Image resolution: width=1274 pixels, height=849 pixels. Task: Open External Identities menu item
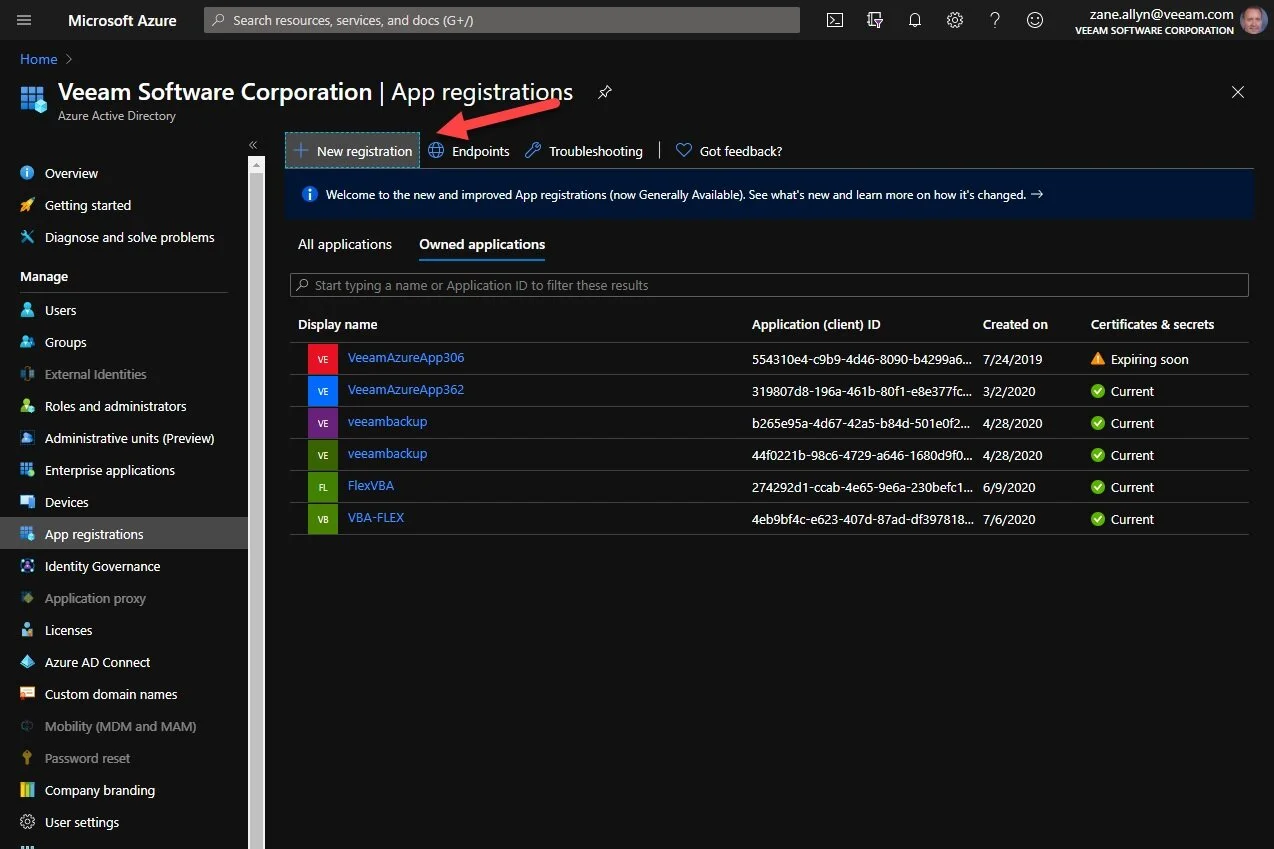96,374
